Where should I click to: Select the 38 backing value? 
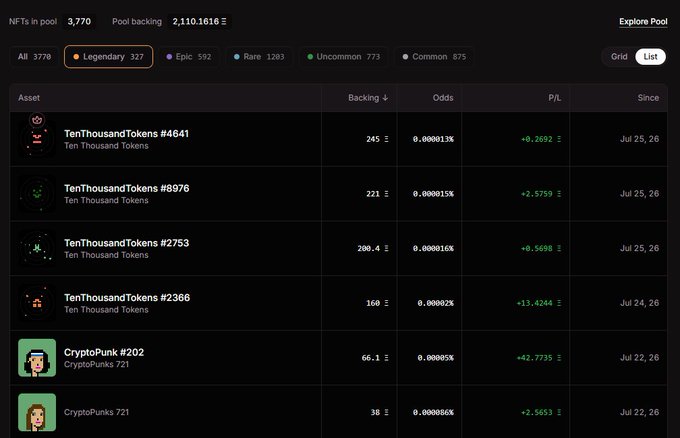(x=379, y=412)
